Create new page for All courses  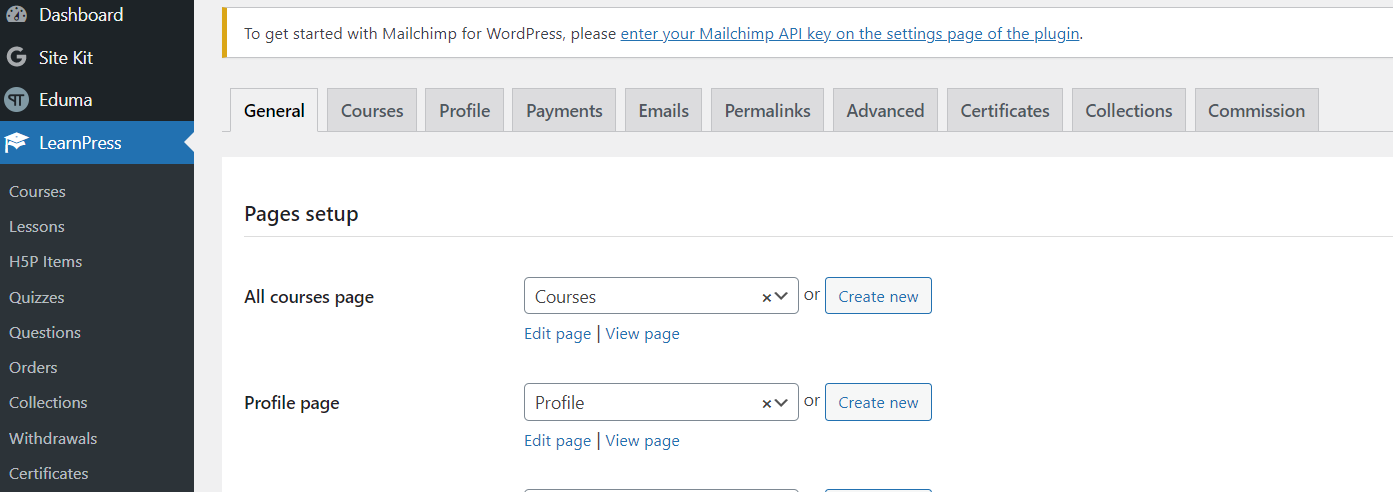[878, 297]
